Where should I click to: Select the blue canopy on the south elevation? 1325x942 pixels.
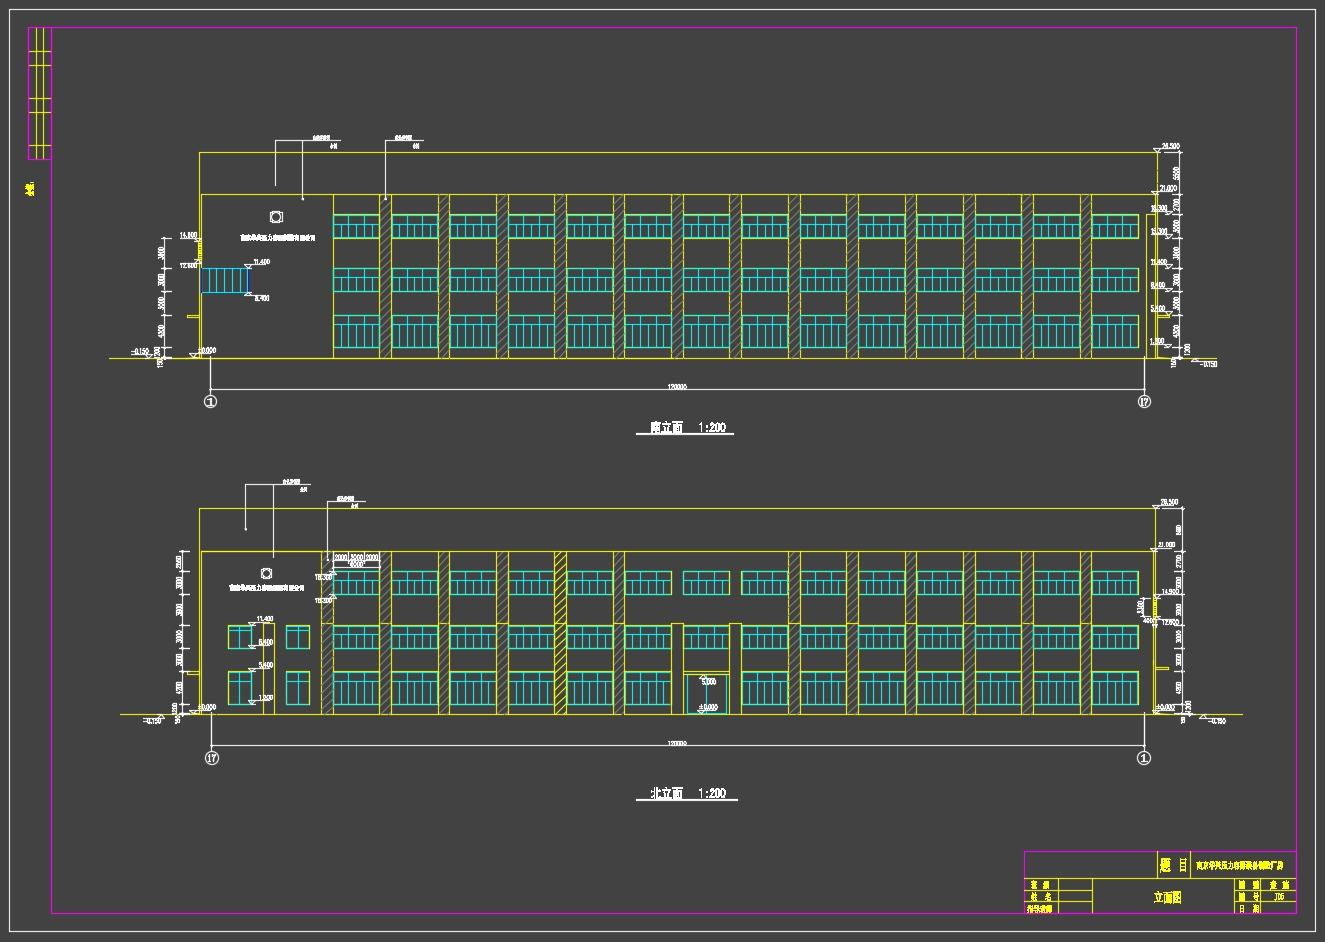coord(225,280)
